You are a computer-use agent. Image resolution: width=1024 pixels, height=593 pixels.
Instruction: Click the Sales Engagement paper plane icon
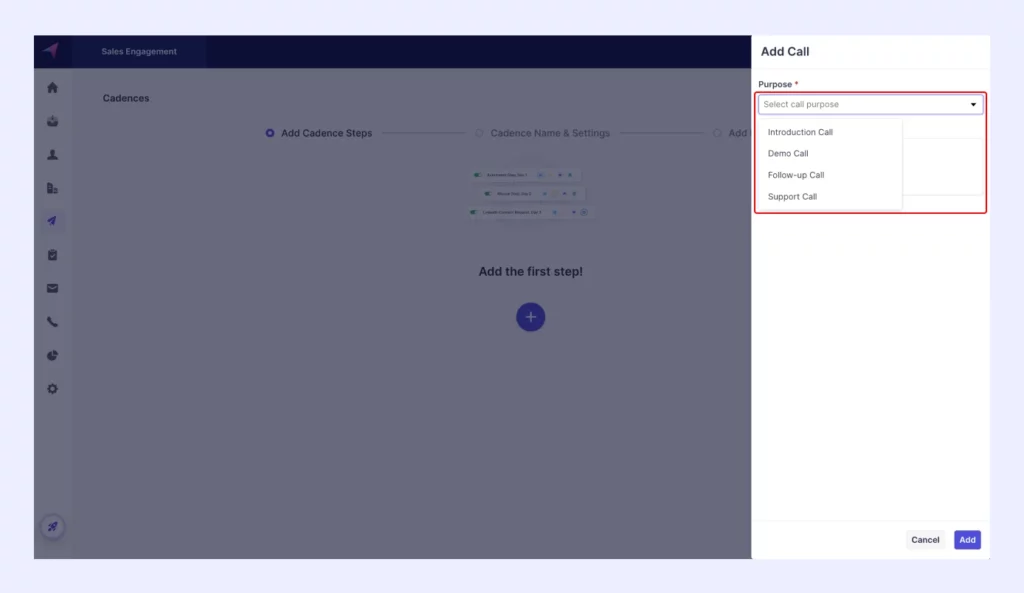point(51,222)
